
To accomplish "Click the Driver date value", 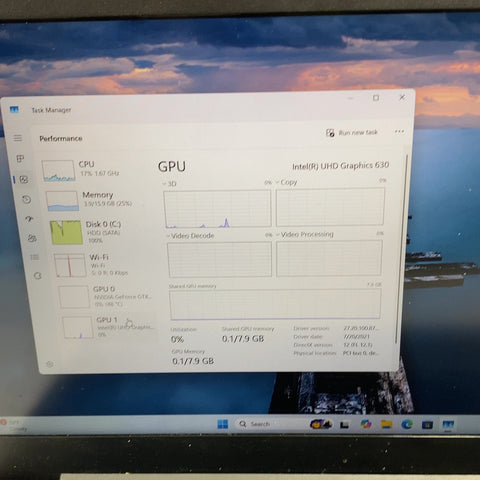I will click(x=356, y=336).
